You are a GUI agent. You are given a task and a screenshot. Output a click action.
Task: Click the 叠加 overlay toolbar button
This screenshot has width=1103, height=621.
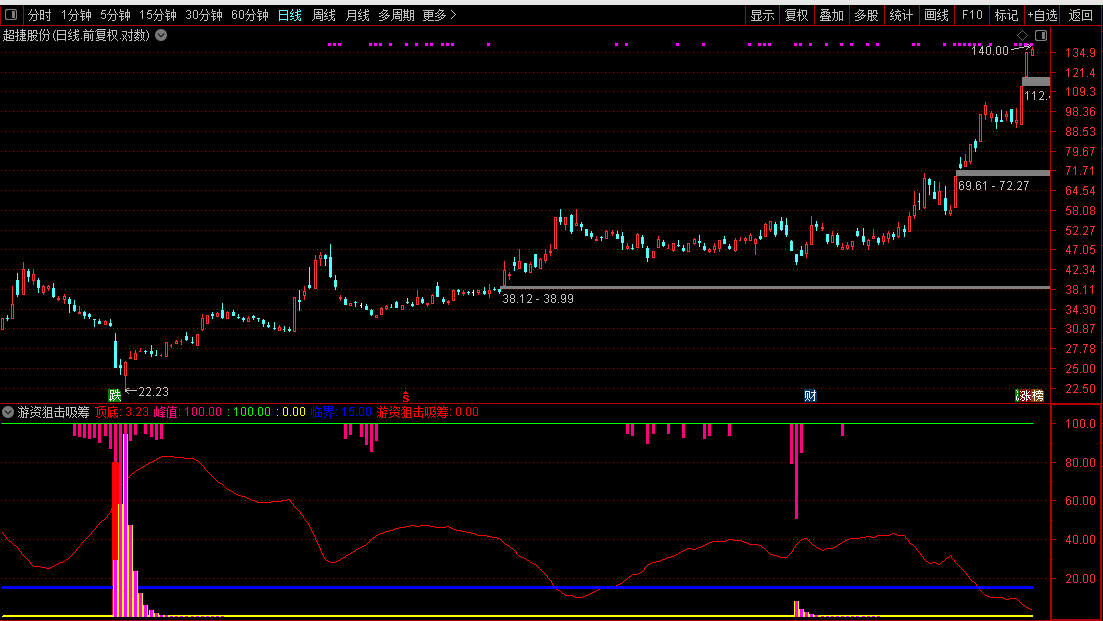(831, 15)
